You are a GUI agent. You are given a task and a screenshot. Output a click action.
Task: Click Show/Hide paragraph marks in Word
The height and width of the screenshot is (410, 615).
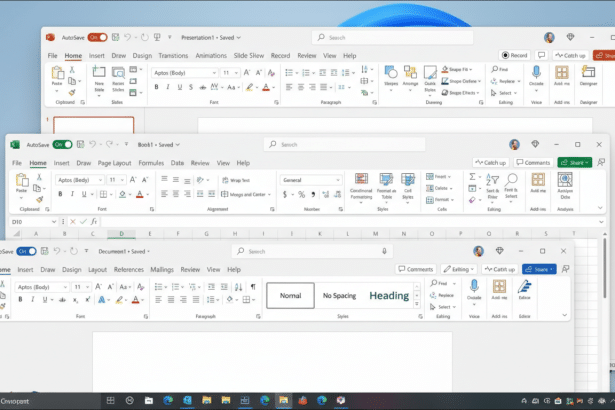point(253,287)
